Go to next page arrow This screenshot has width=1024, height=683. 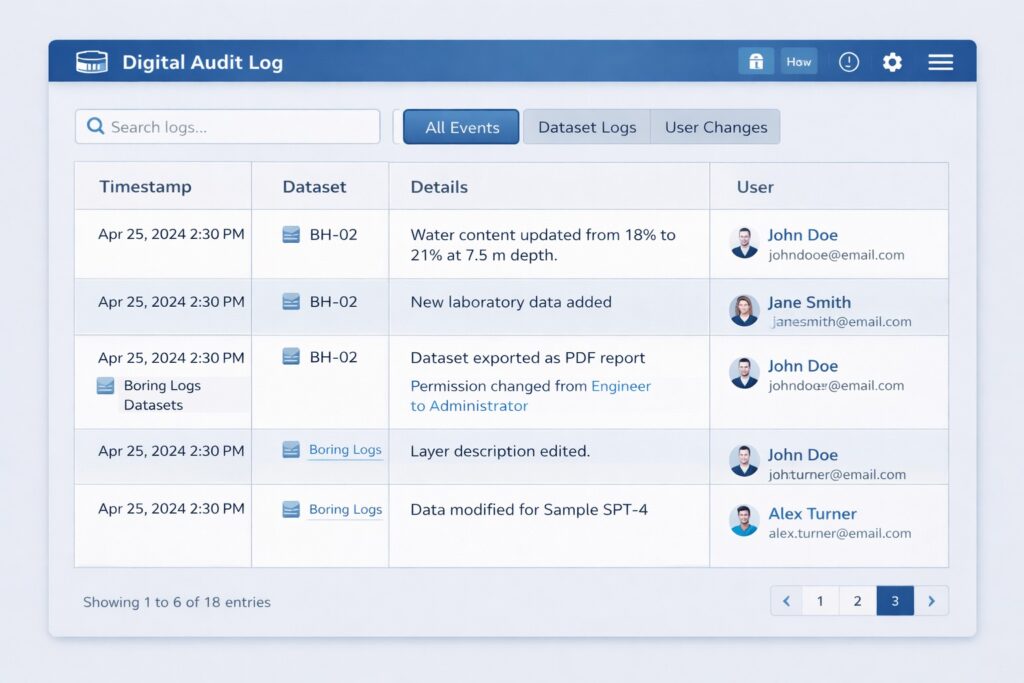931,601
